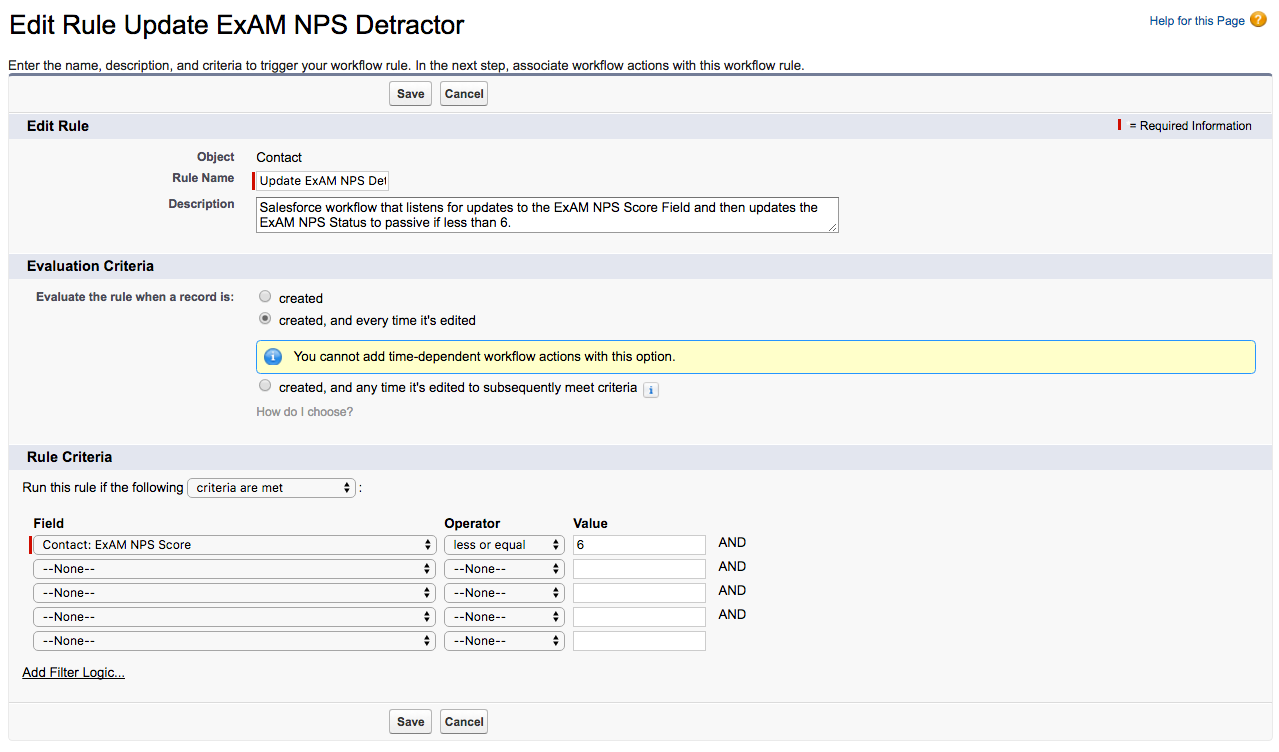Click the bottom Cancel button
This screenshot has width=1279, height=752.
464,722
